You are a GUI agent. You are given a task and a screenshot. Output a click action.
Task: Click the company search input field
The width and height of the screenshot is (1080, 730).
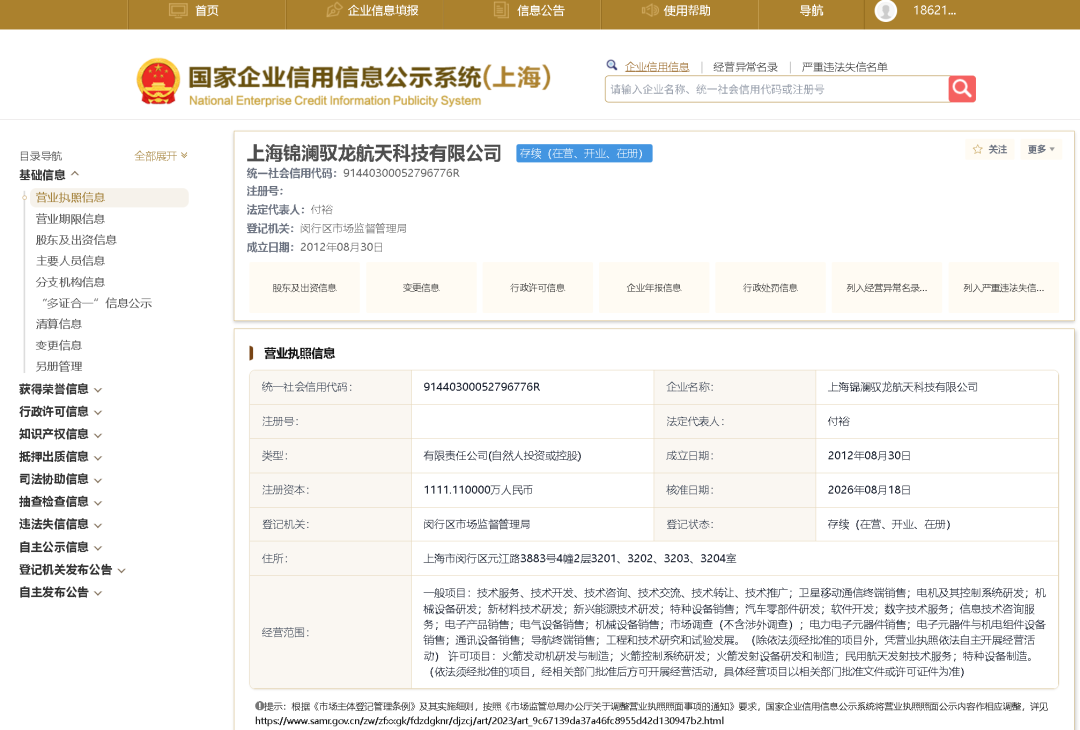pos(777,89)
